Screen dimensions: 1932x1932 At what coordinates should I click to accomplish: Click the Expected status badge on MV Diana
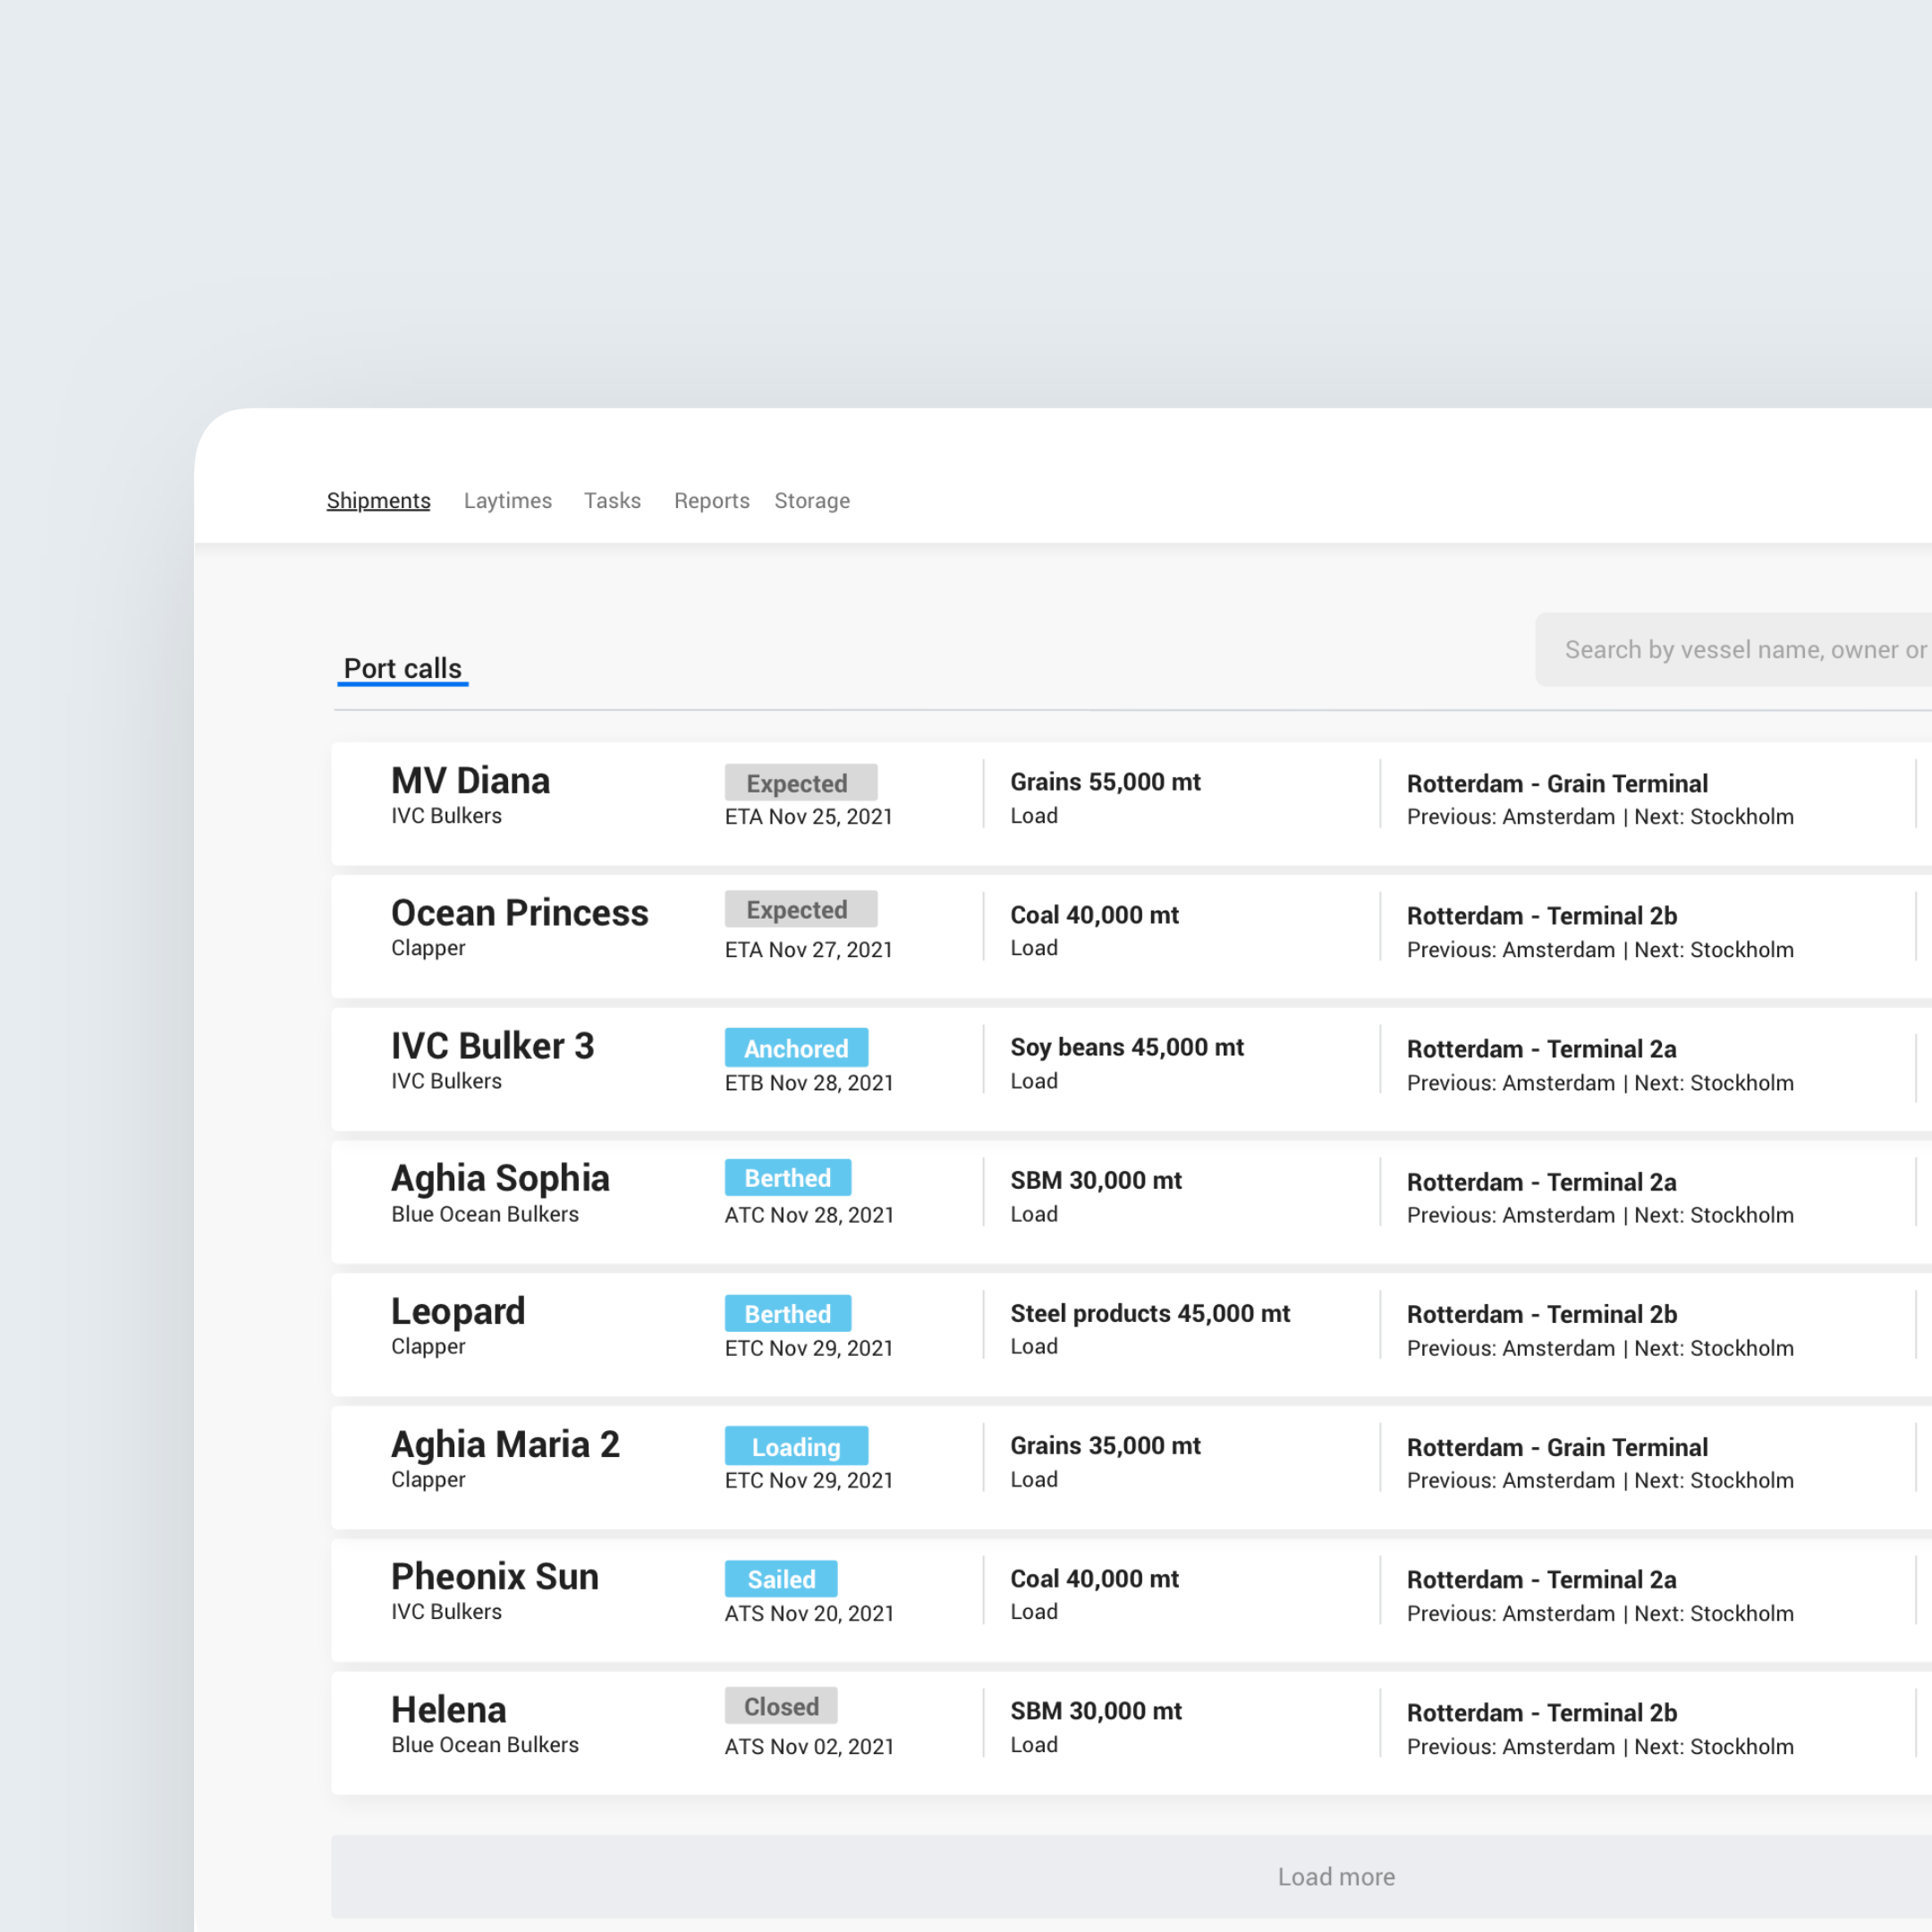(800, 783)
